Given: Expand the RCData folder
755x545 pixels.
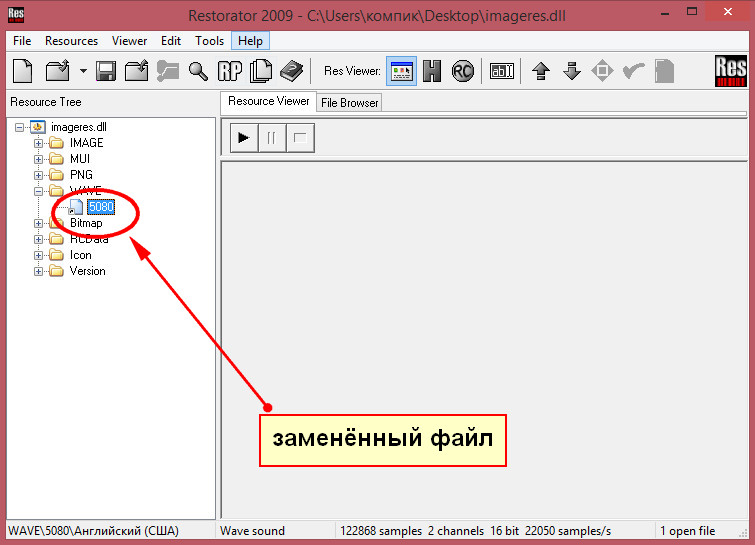Looking at the screenshot, I should (39, 239).
